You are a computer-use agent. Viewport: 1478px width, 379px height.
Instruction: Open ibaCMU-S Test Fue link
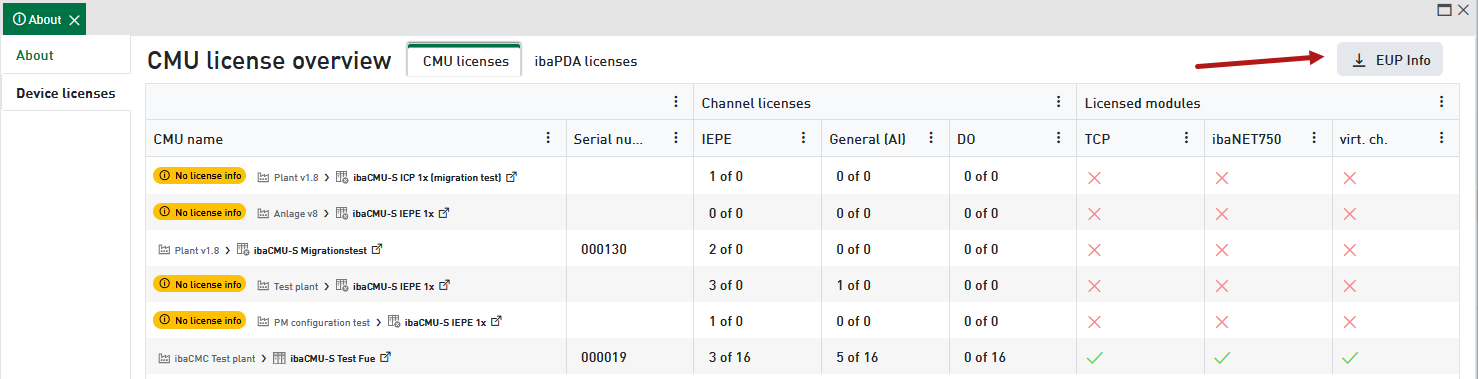[332, 358]
